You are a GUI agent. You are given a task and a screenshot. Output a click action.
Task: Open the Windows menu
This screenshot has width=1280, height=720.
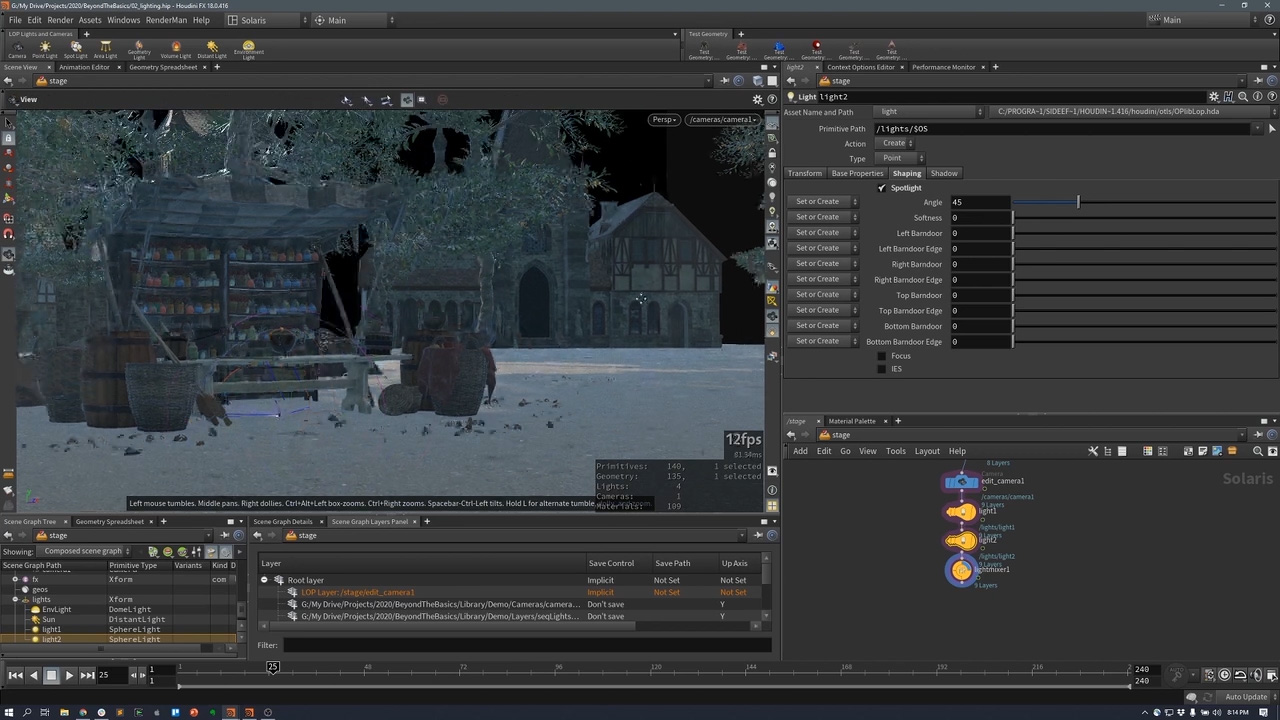(124, 20)
